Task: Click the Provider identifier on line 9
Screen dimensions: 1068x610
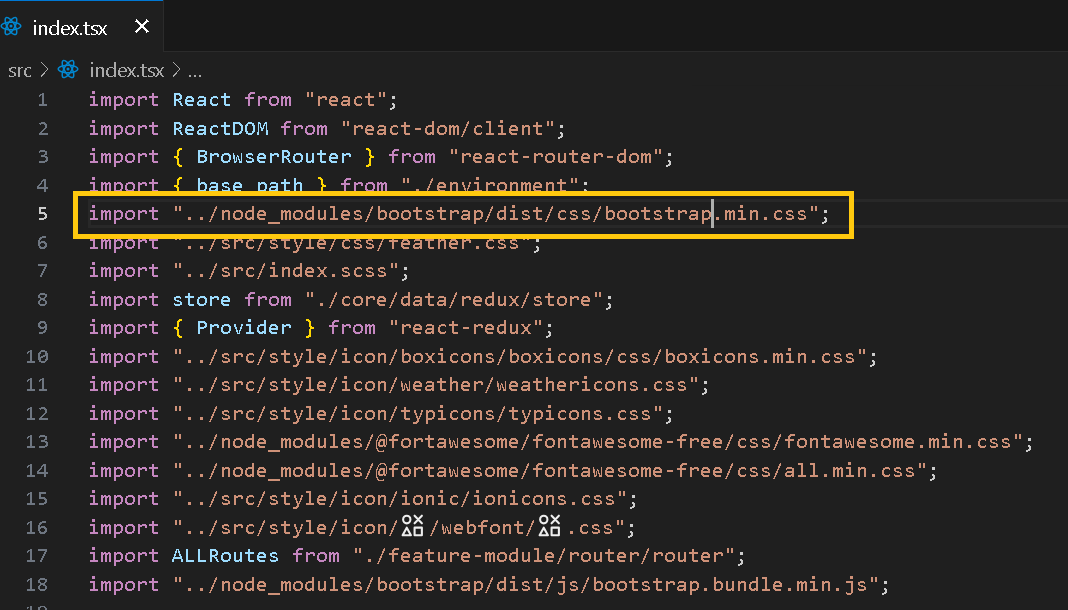Action: click(x=244, y=328)
